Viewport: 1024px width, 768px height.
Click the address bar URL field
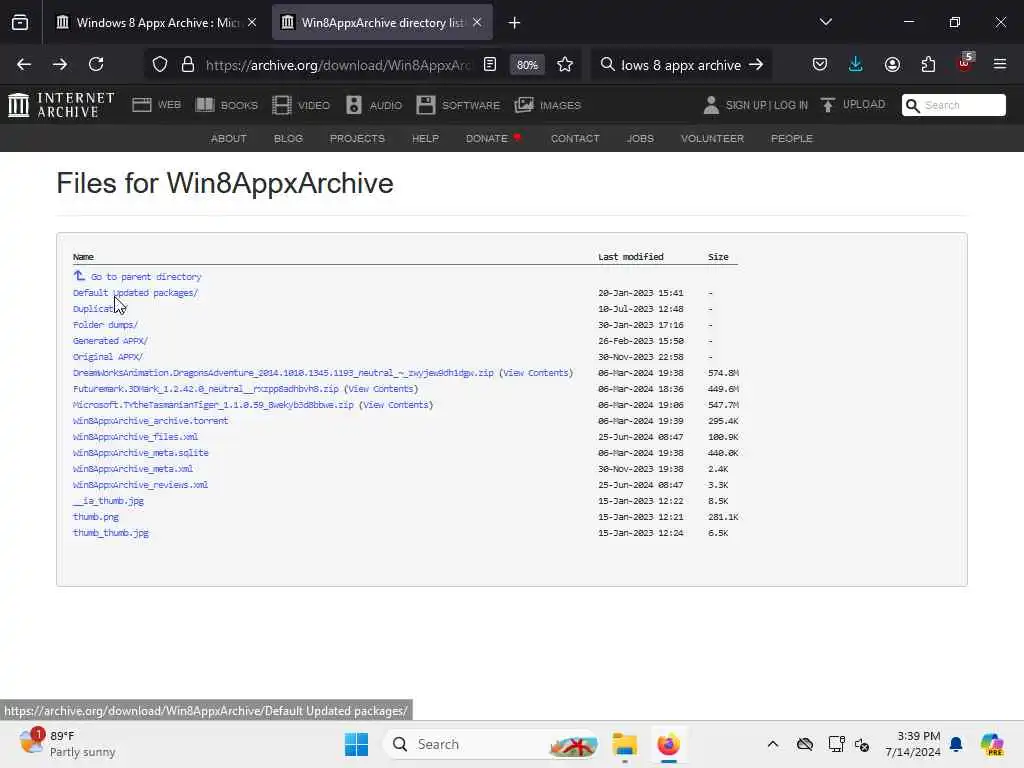coord(338,65)
